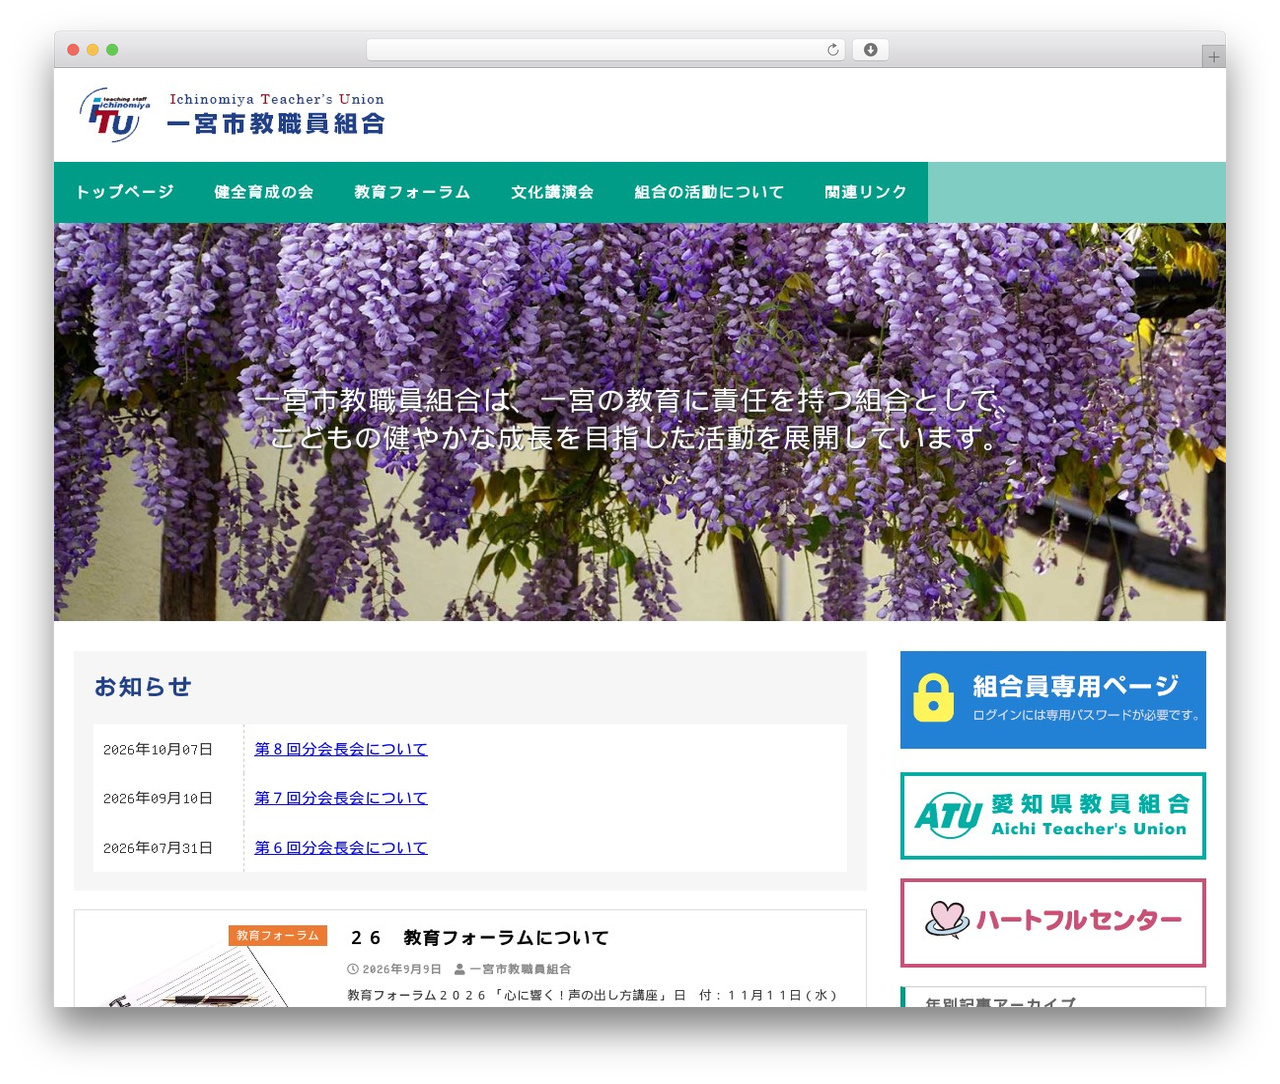The width and height of the screenshot is (1280, 1084).
Task: Click the orange 教育フォーラム category tag
Action: click(278, 936)
